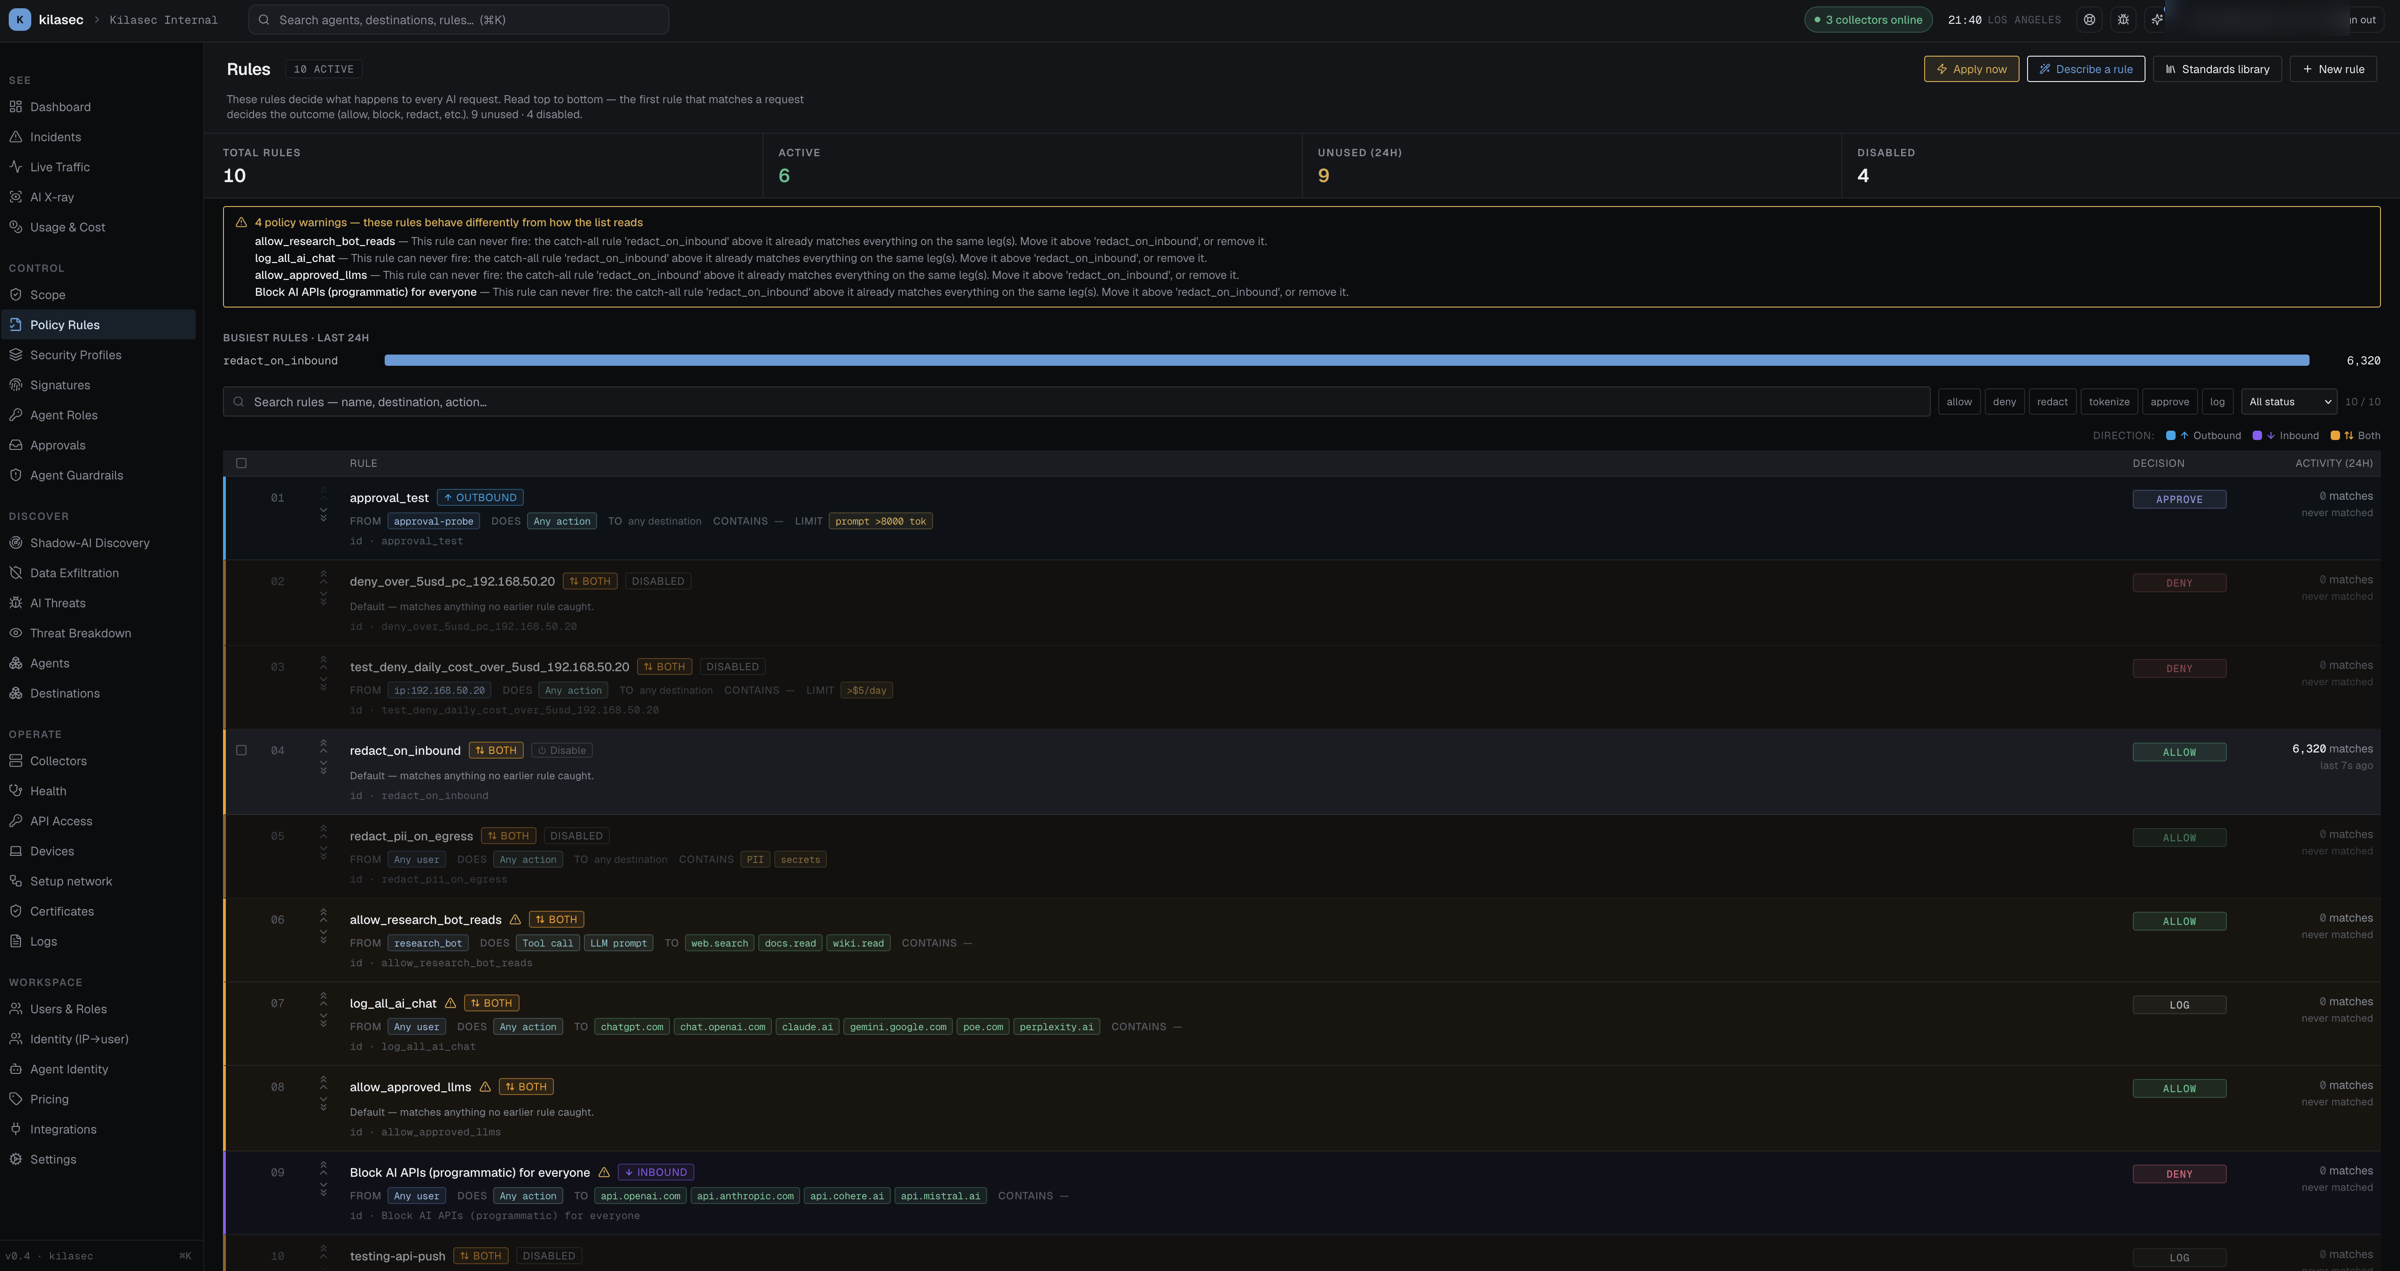Click Disable toggle on redact_on_inbound rule

click(562, 751)
